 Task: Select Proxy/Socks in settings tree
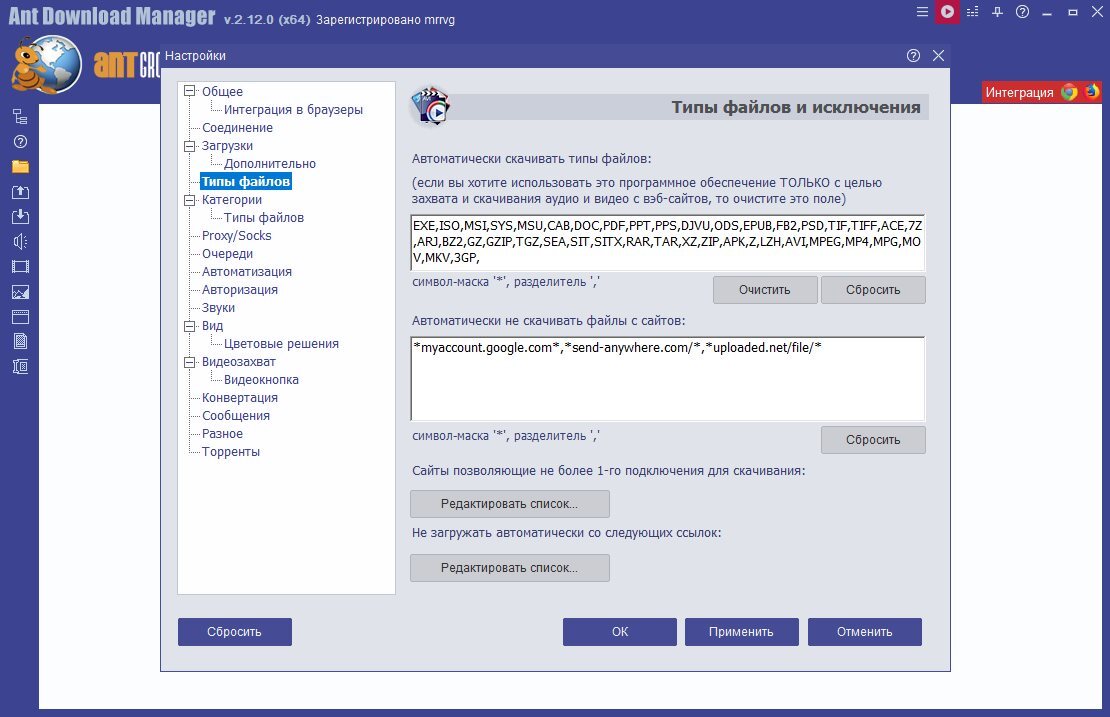pyautogui.click(x=236, y=236)
